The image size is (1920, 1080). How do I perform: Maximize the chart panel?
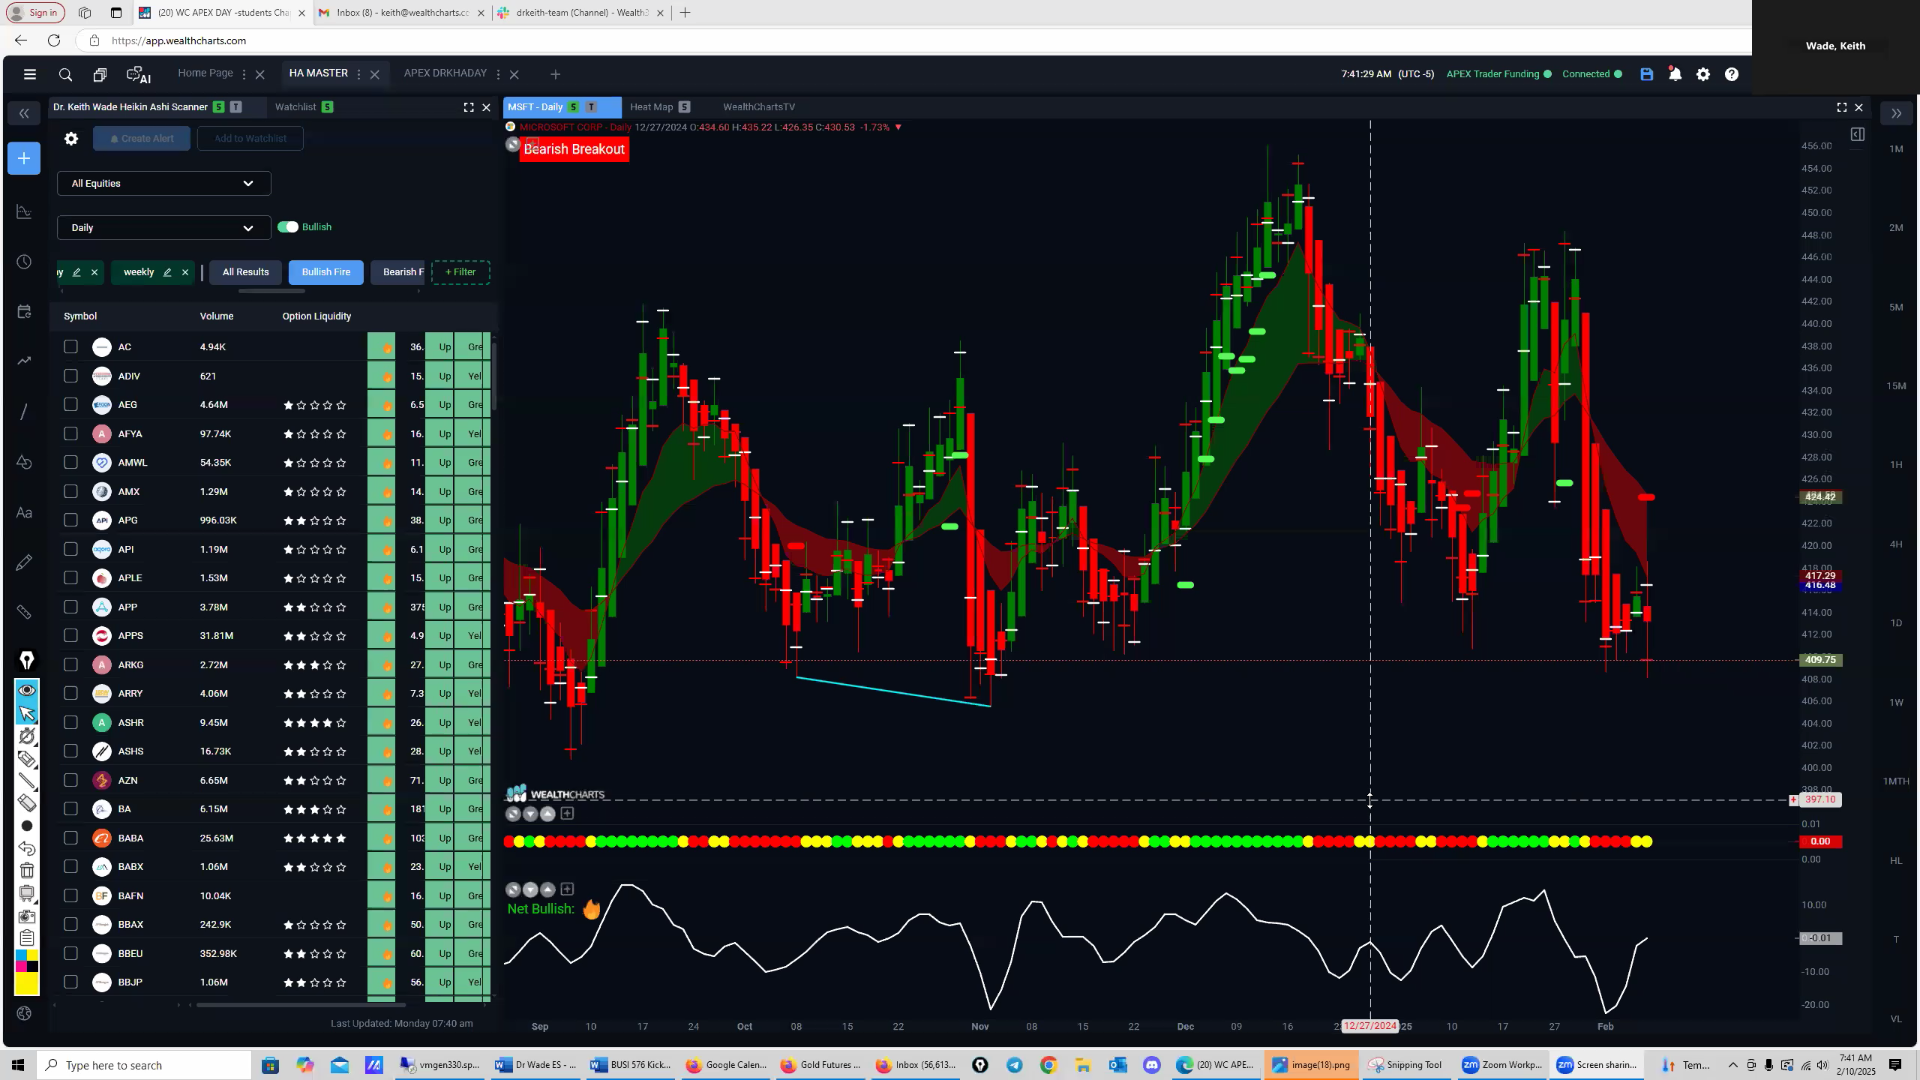tap(1841, 107)
